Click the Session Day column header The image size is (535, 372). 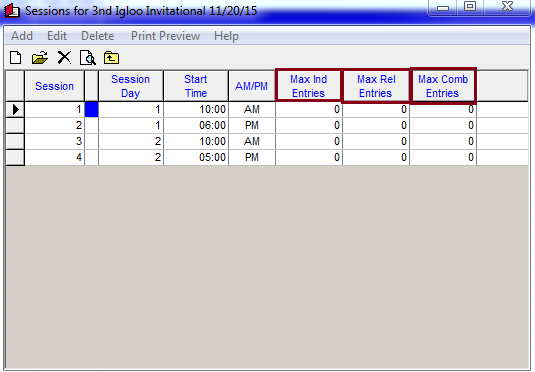tap(131, 86)
